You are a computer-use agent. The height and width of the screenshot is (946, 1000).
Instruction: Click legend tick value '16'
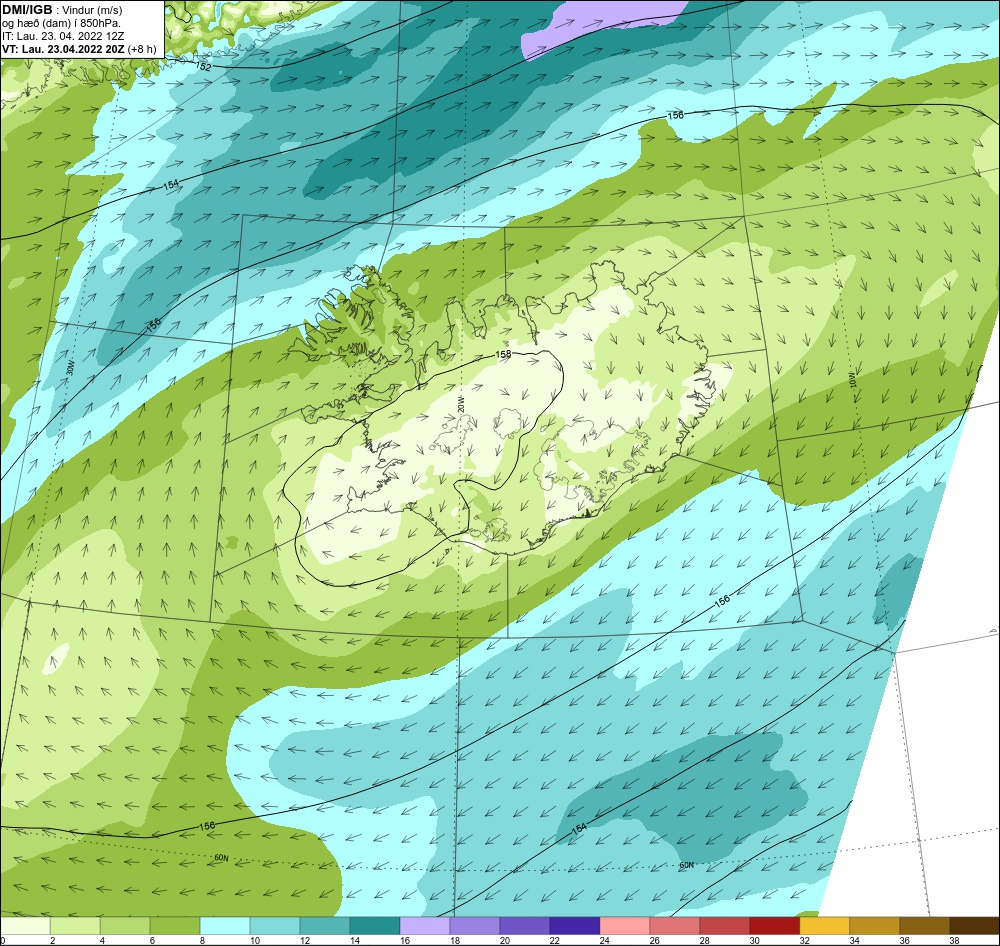point(405,940)
